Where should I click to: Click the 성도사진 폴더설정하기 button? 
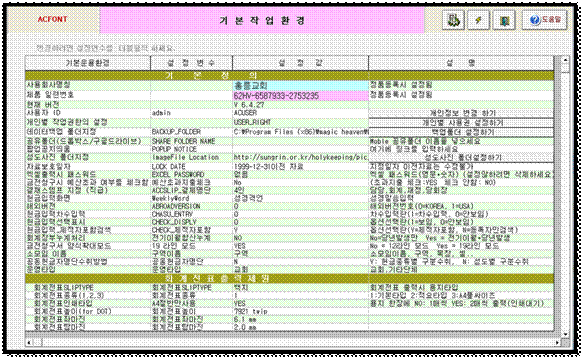tap(461, 157)
